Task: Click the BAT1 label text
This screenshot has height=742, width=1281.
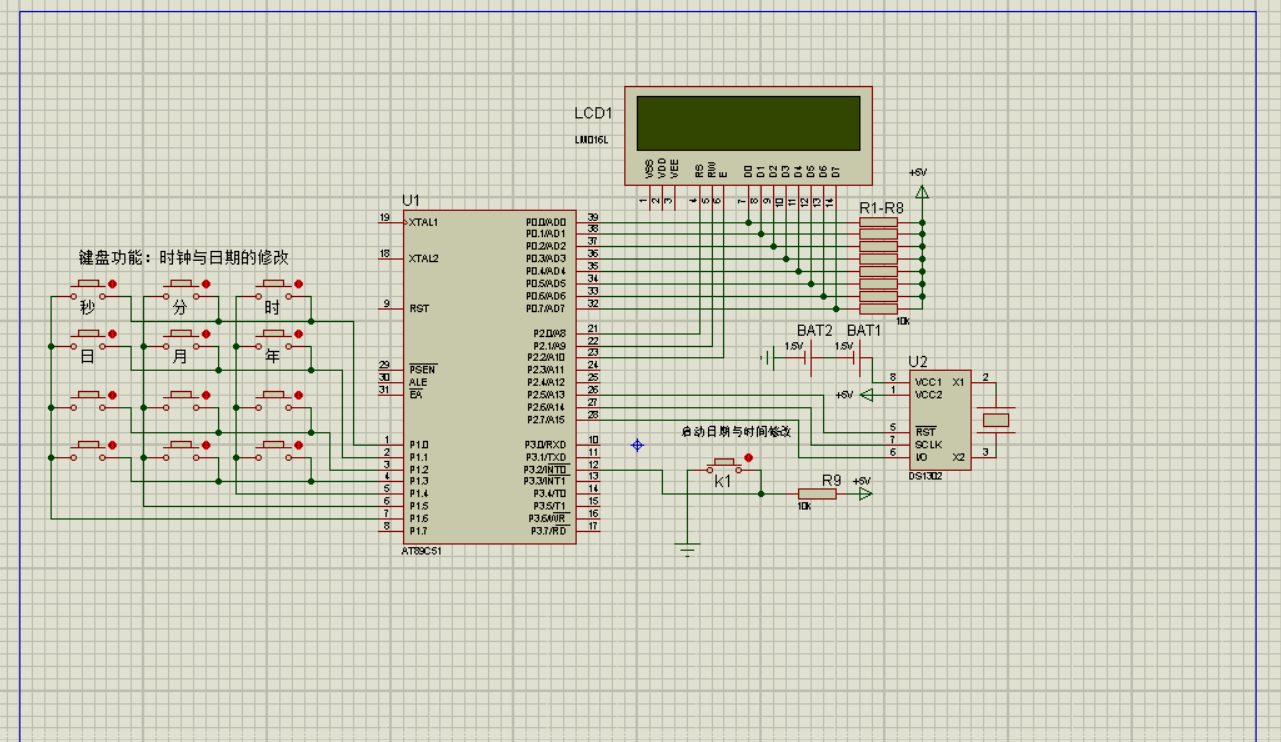Action: 865,330
